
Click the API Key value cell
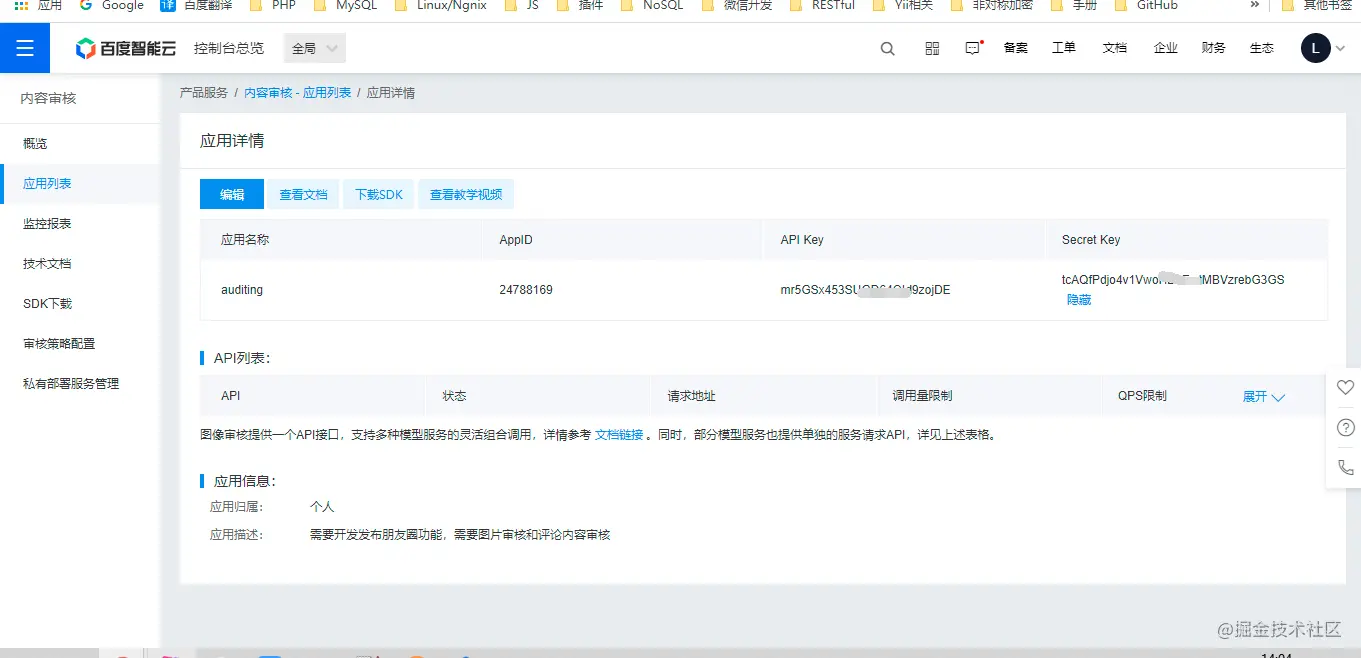coord(865,290)
